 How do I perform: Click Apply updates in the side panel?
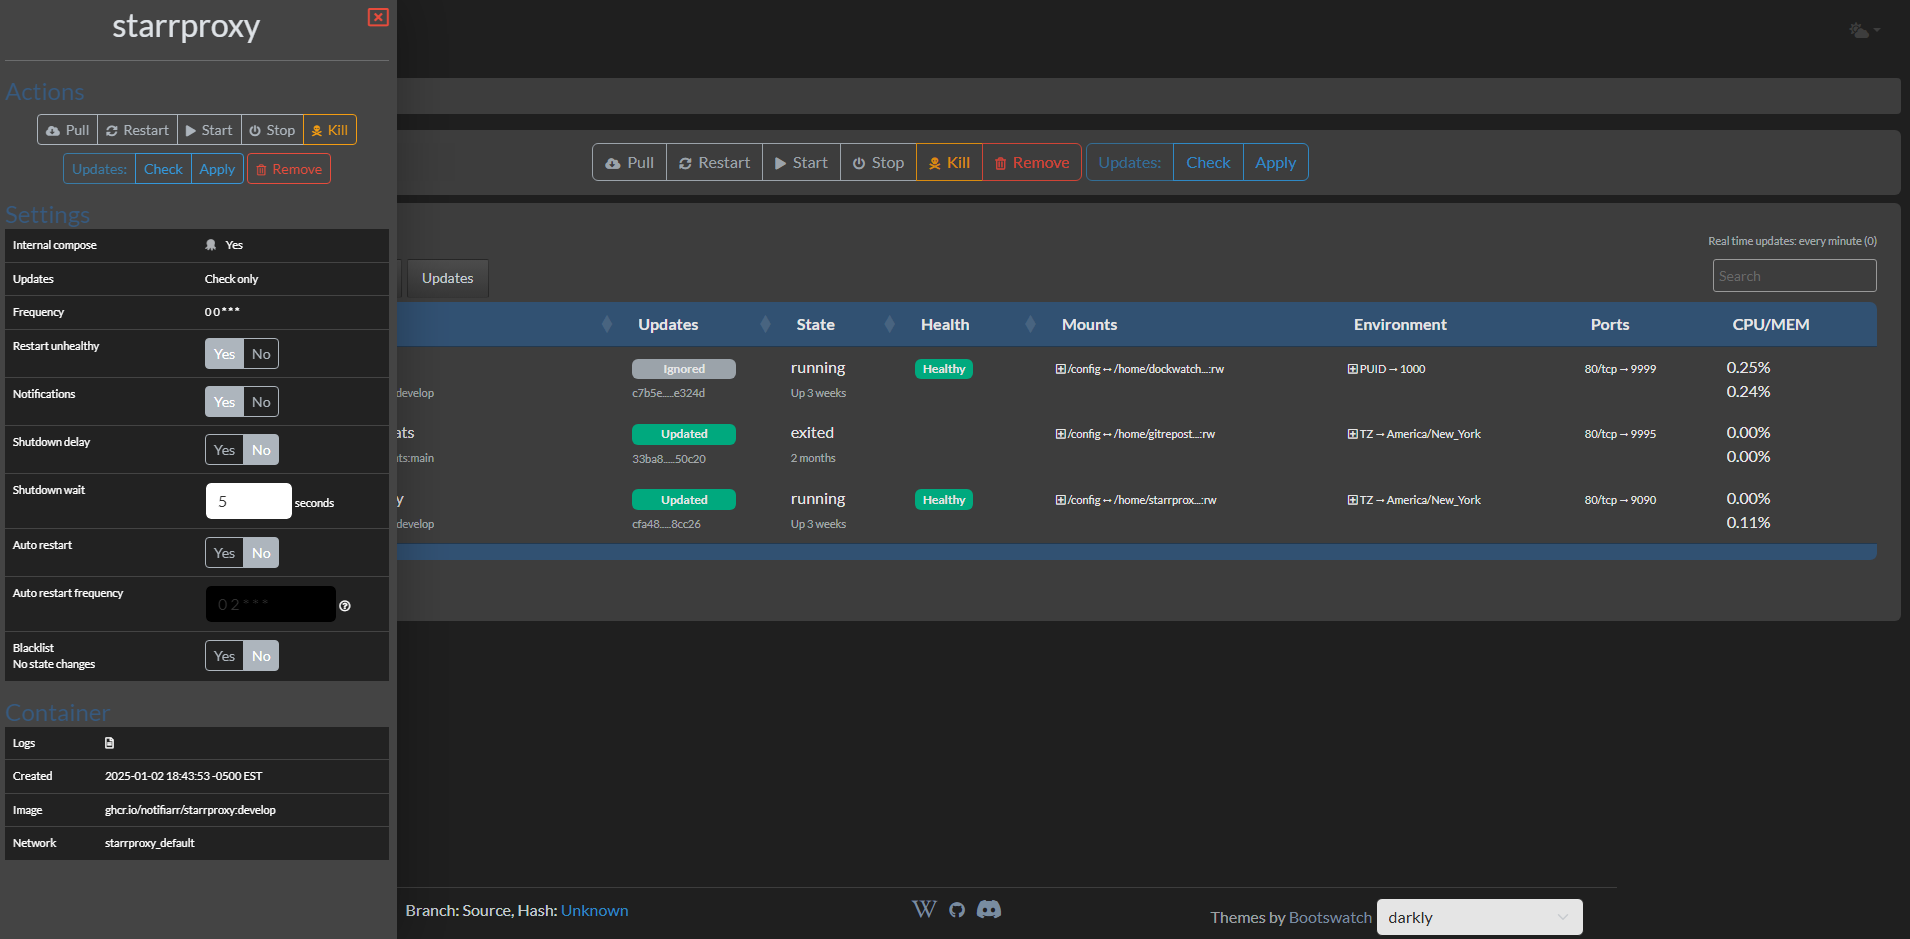(217, 169)
